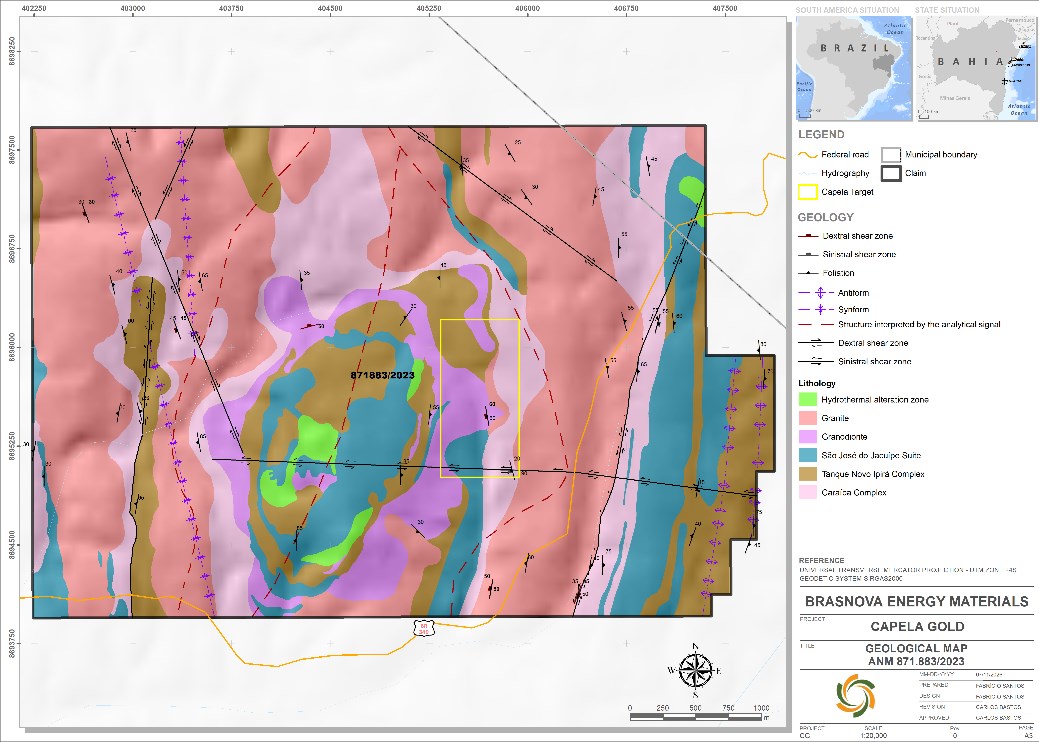
Task: Click the Granodiorite purple swatch
Action: (x=807, y=437)
